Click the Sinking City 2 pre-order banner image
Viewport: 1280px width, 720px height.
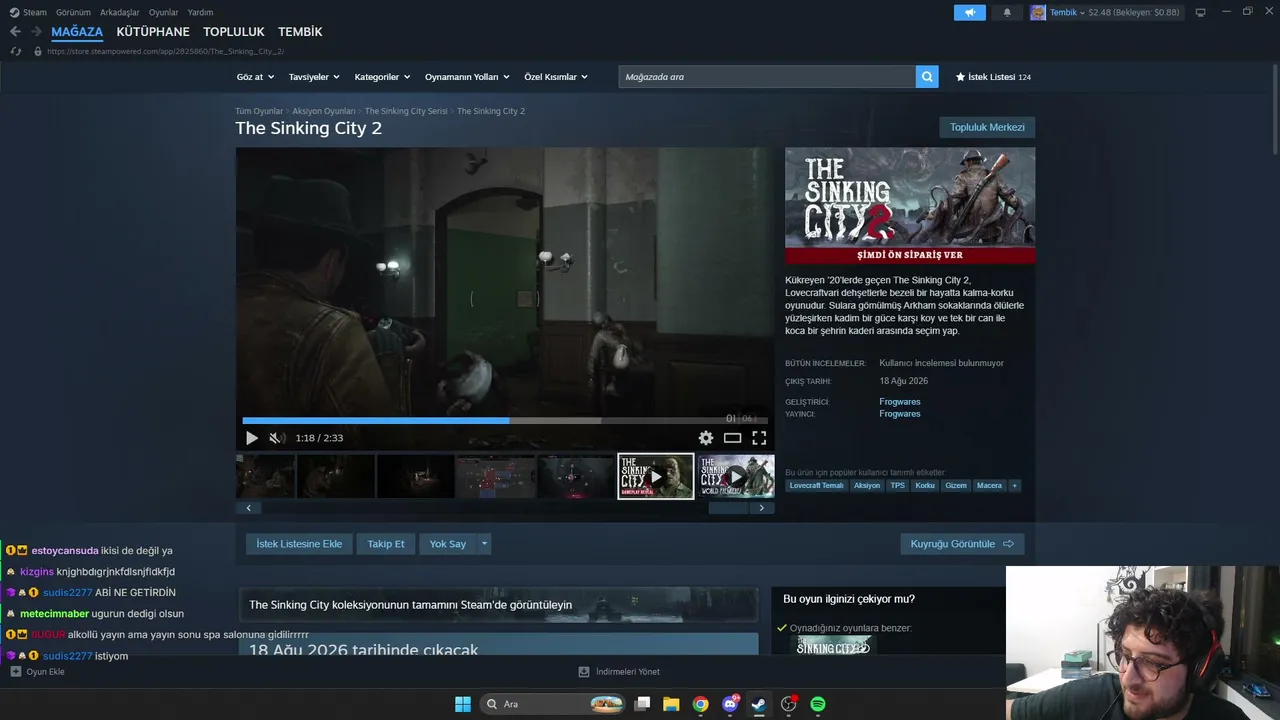910,206
